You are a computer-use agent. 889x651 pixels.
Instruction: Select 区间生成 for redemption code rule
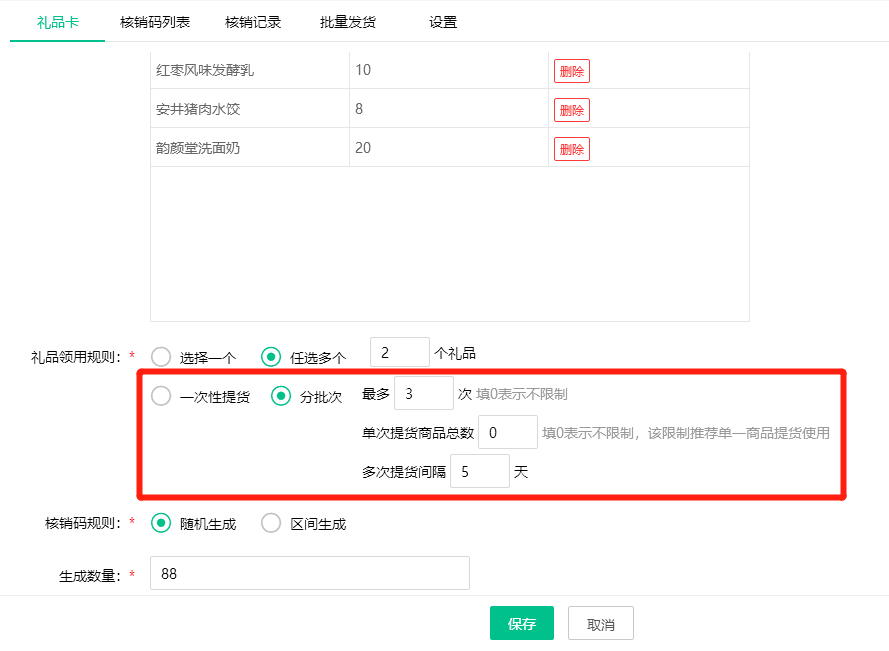[x=271, y=524]
